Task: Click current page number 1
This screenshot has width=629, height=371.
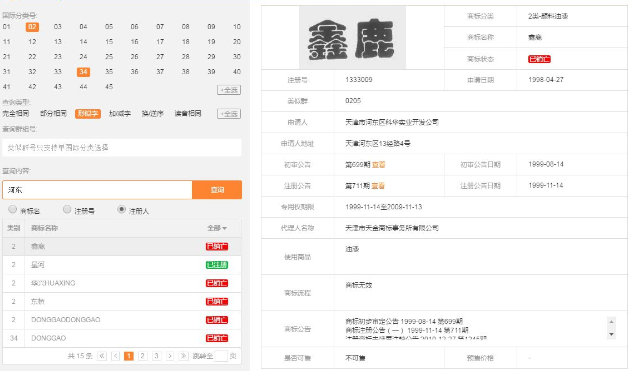Action: (x=129, y=356)
